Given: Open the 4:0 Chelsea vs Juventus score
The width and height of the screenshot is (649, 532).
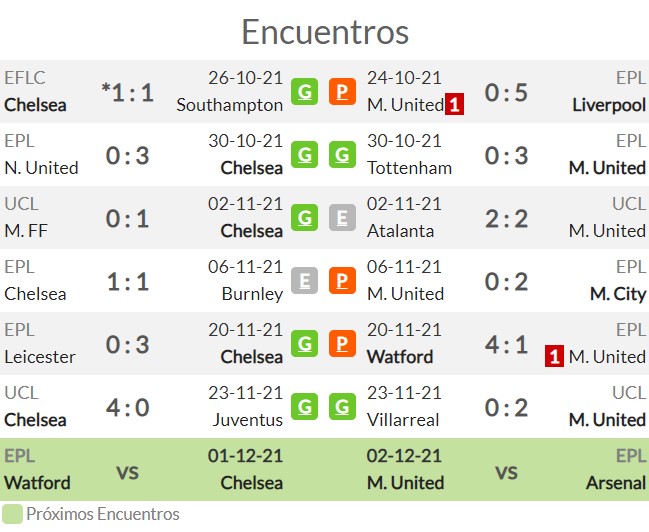Looking at the screenshot, I should [127, 407].
